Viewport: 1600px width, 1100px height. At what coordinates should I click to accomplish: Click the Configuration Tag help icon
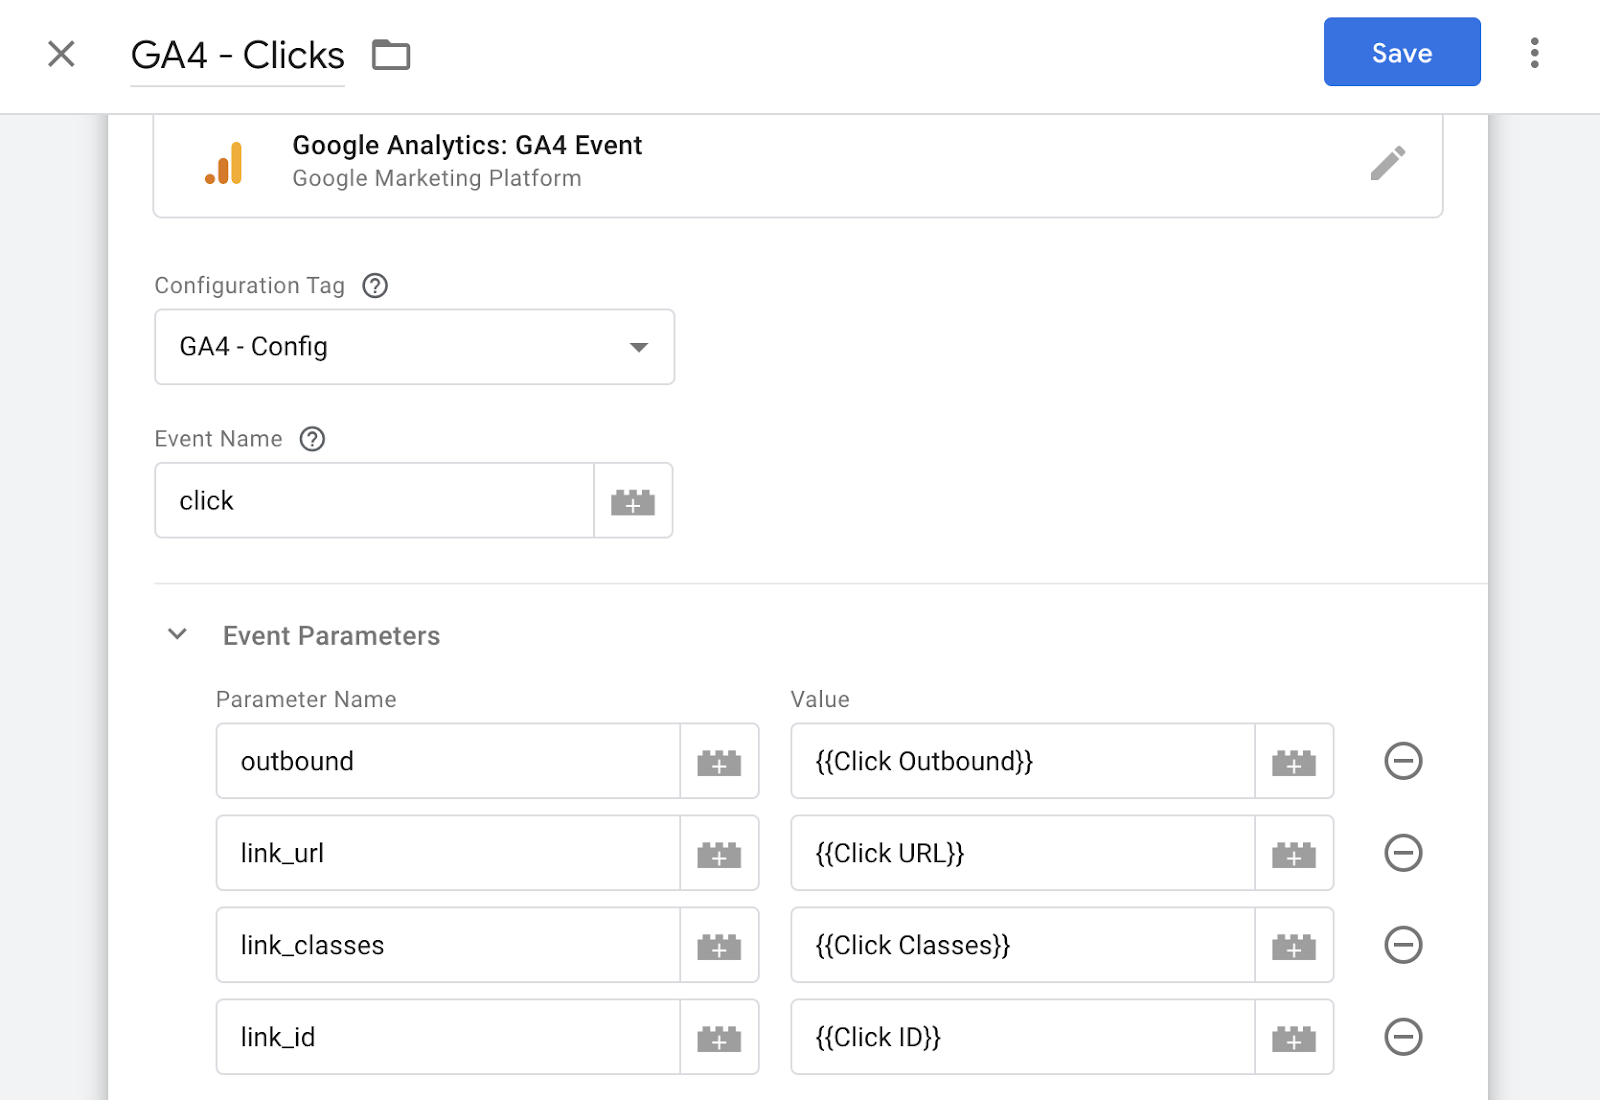click(375, 286)
